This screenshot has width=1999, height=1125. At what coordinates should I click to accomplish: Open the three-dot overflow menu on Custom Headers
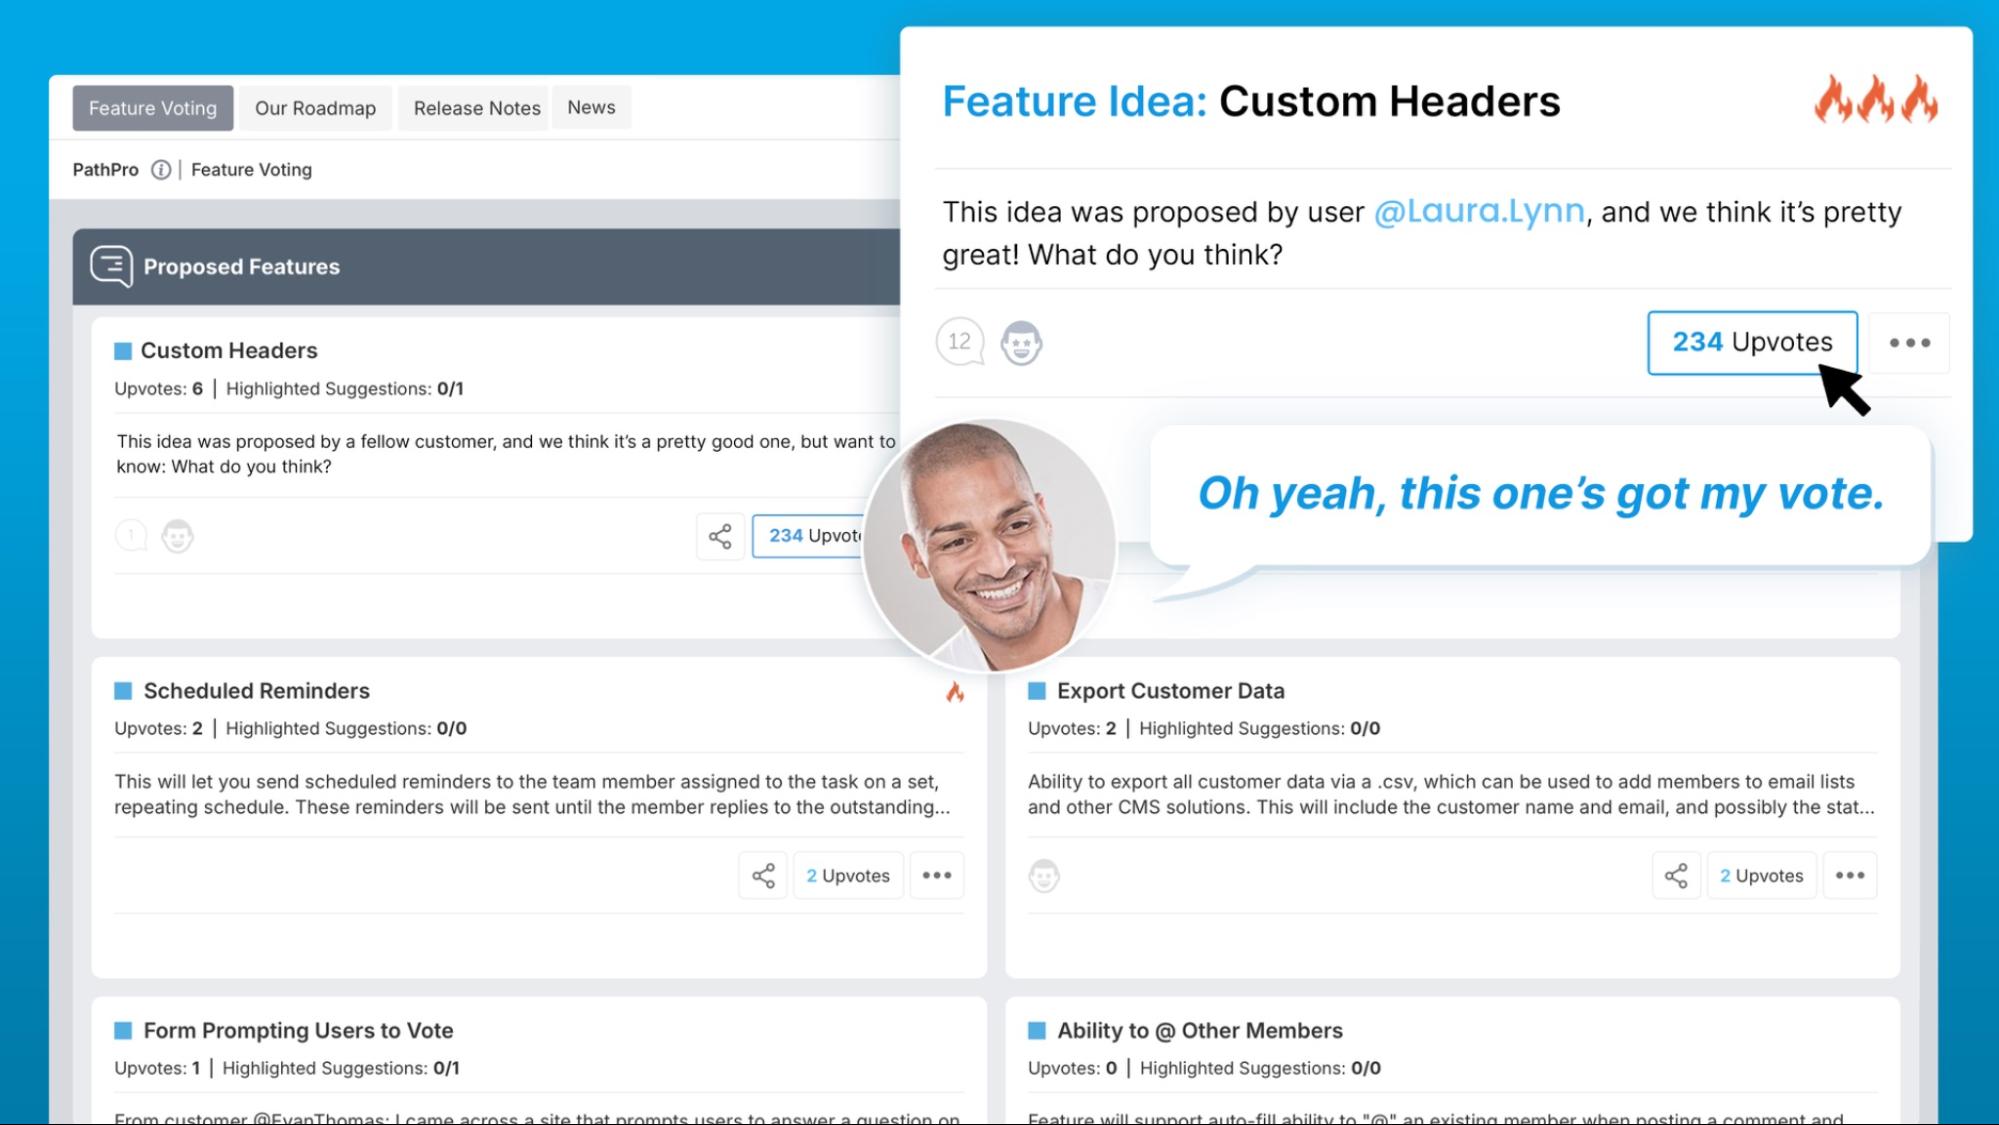pyautogui.click(x=1910, y=342)
